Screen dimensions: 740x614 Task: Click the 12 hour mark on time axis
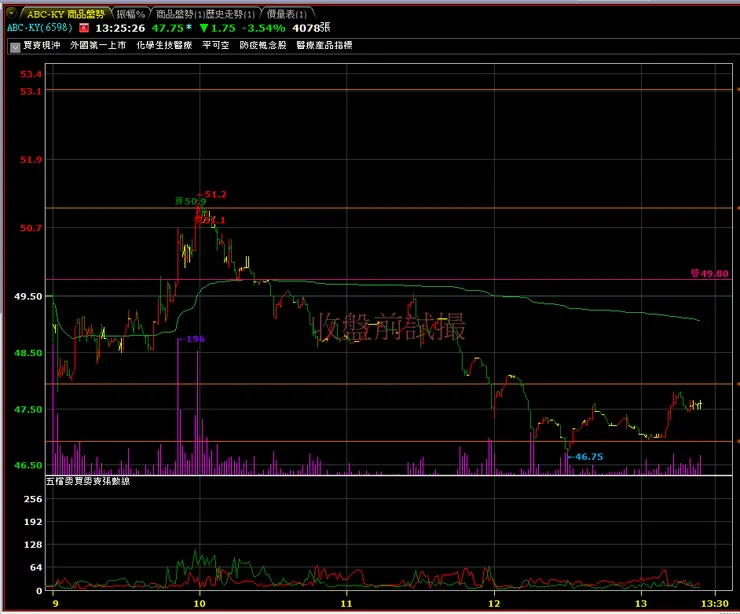point(494,603)
